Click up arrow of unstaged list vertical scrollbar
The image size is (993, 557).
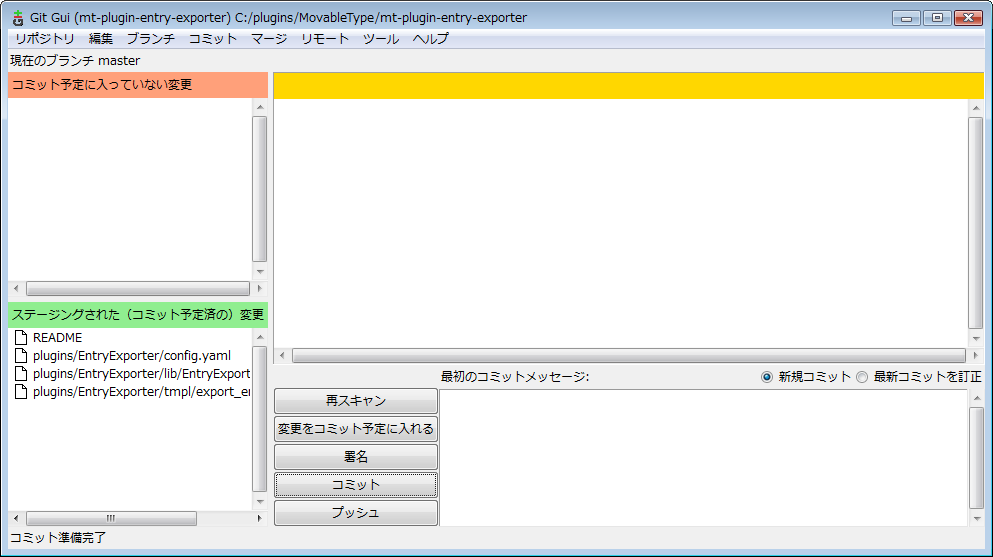(260, 108)
